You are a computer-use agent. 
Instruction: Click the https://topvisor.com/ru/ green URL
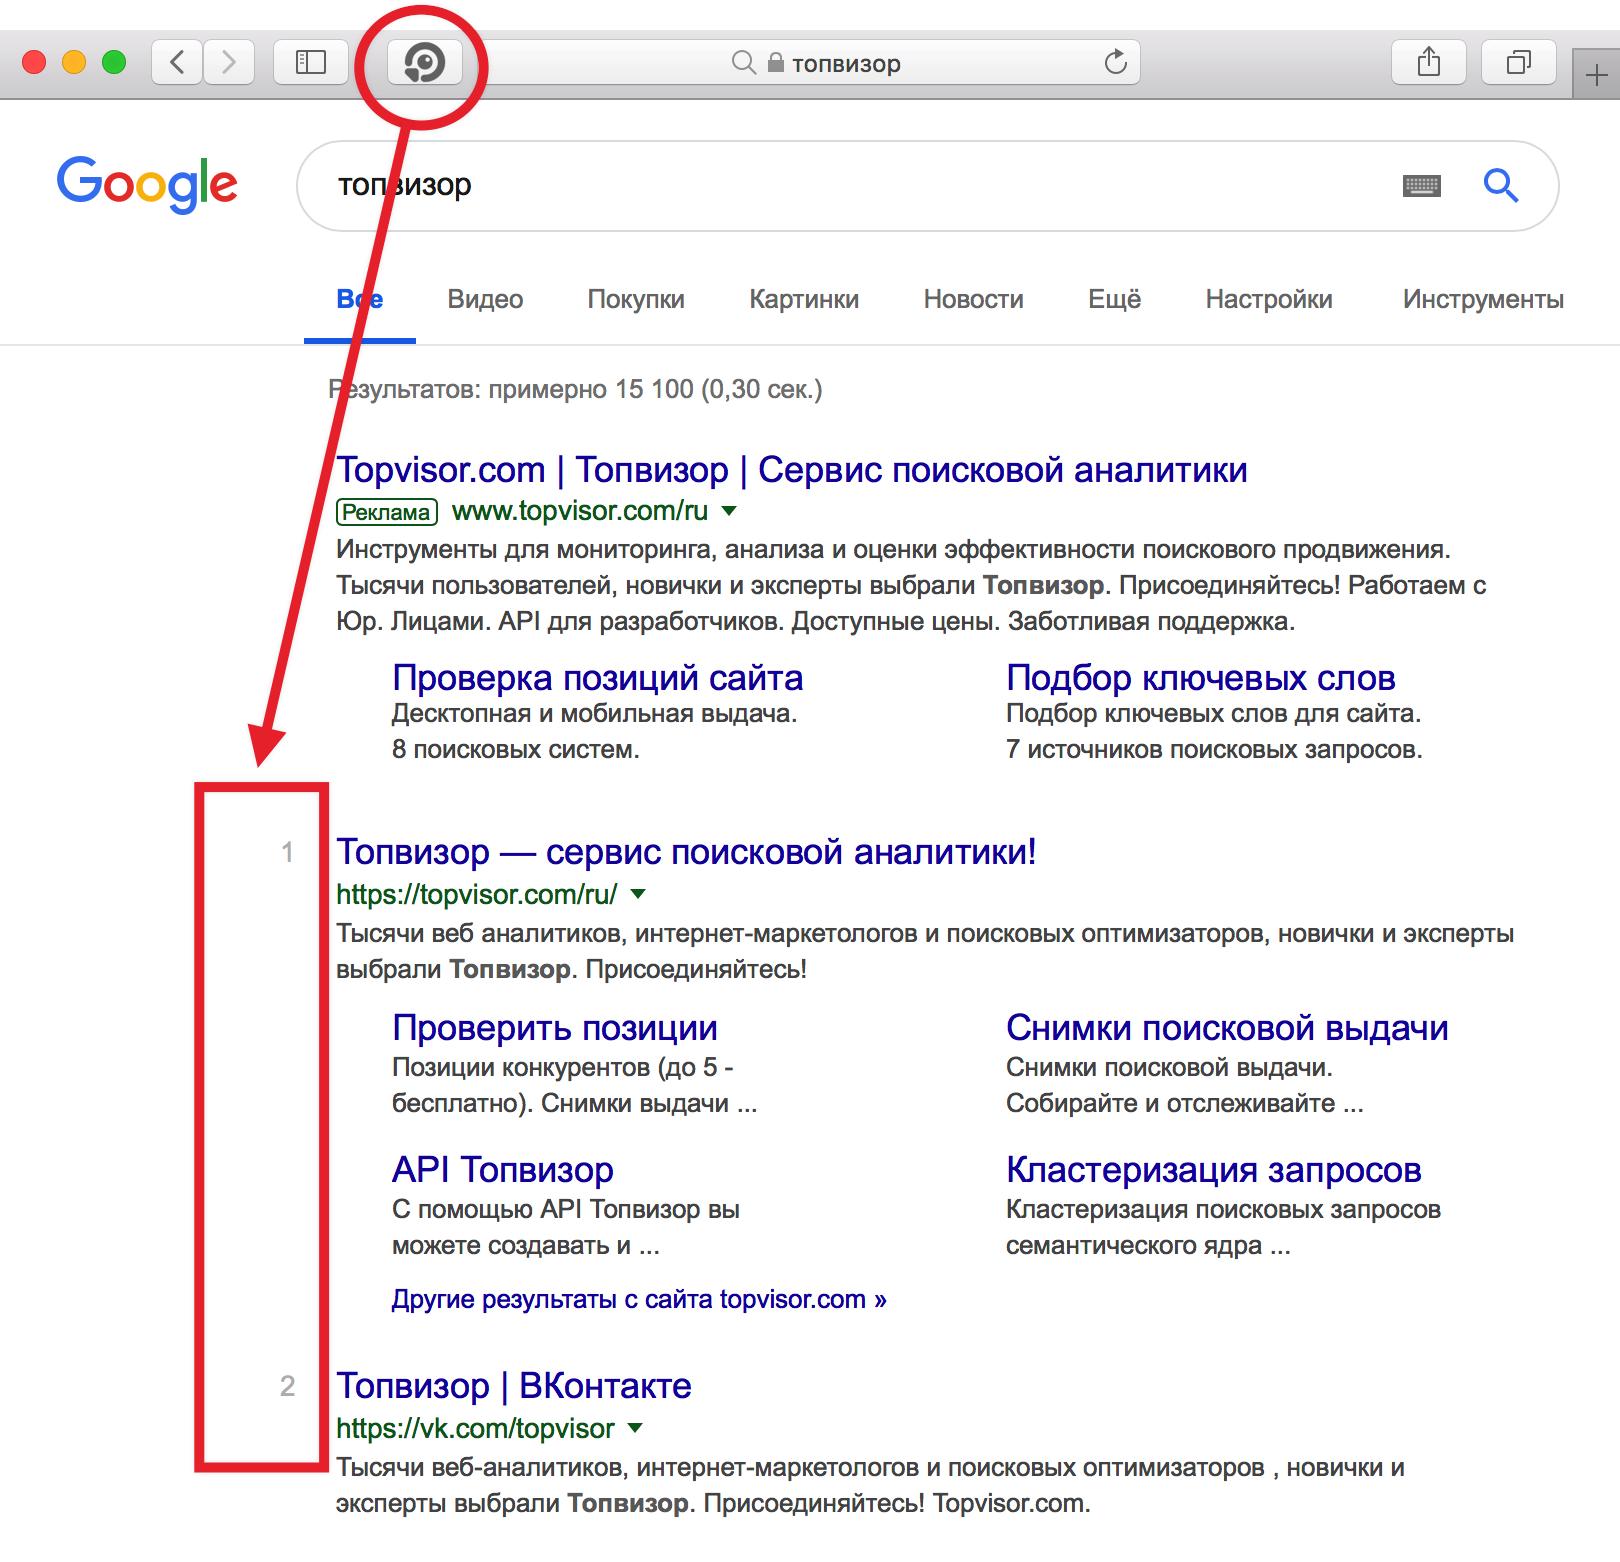(x=477, y=894)
